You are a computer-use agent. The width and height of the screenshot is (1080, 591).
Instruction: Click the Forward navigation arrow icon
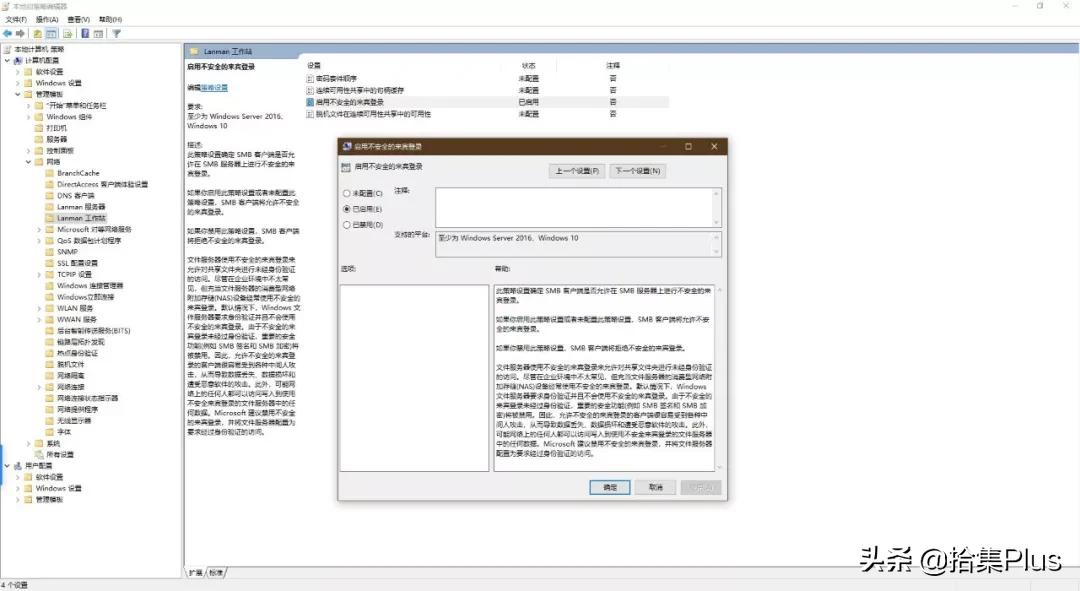pyautogui.click(x=20, y=33)
